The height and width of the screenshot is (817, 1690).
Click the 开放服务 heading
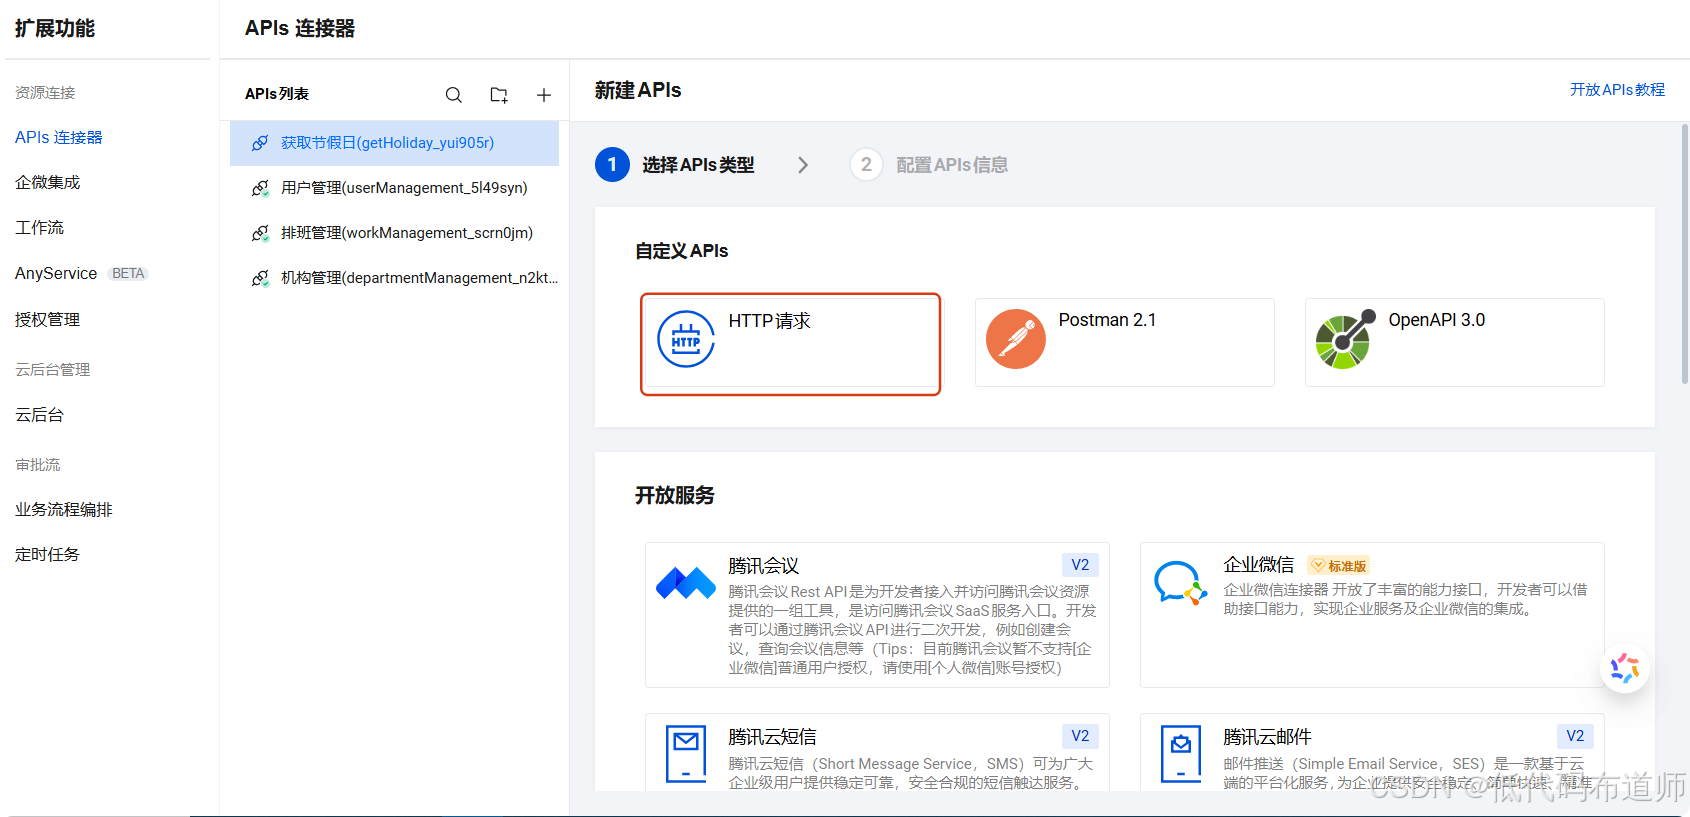pos(675,495)
